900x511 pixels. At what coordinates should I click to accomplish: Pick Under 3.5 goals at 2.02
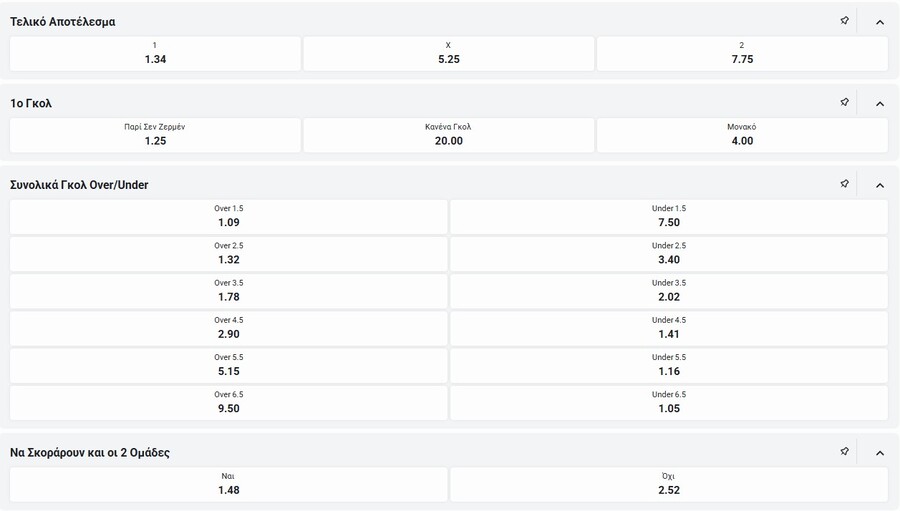click(x=669, y=290)
